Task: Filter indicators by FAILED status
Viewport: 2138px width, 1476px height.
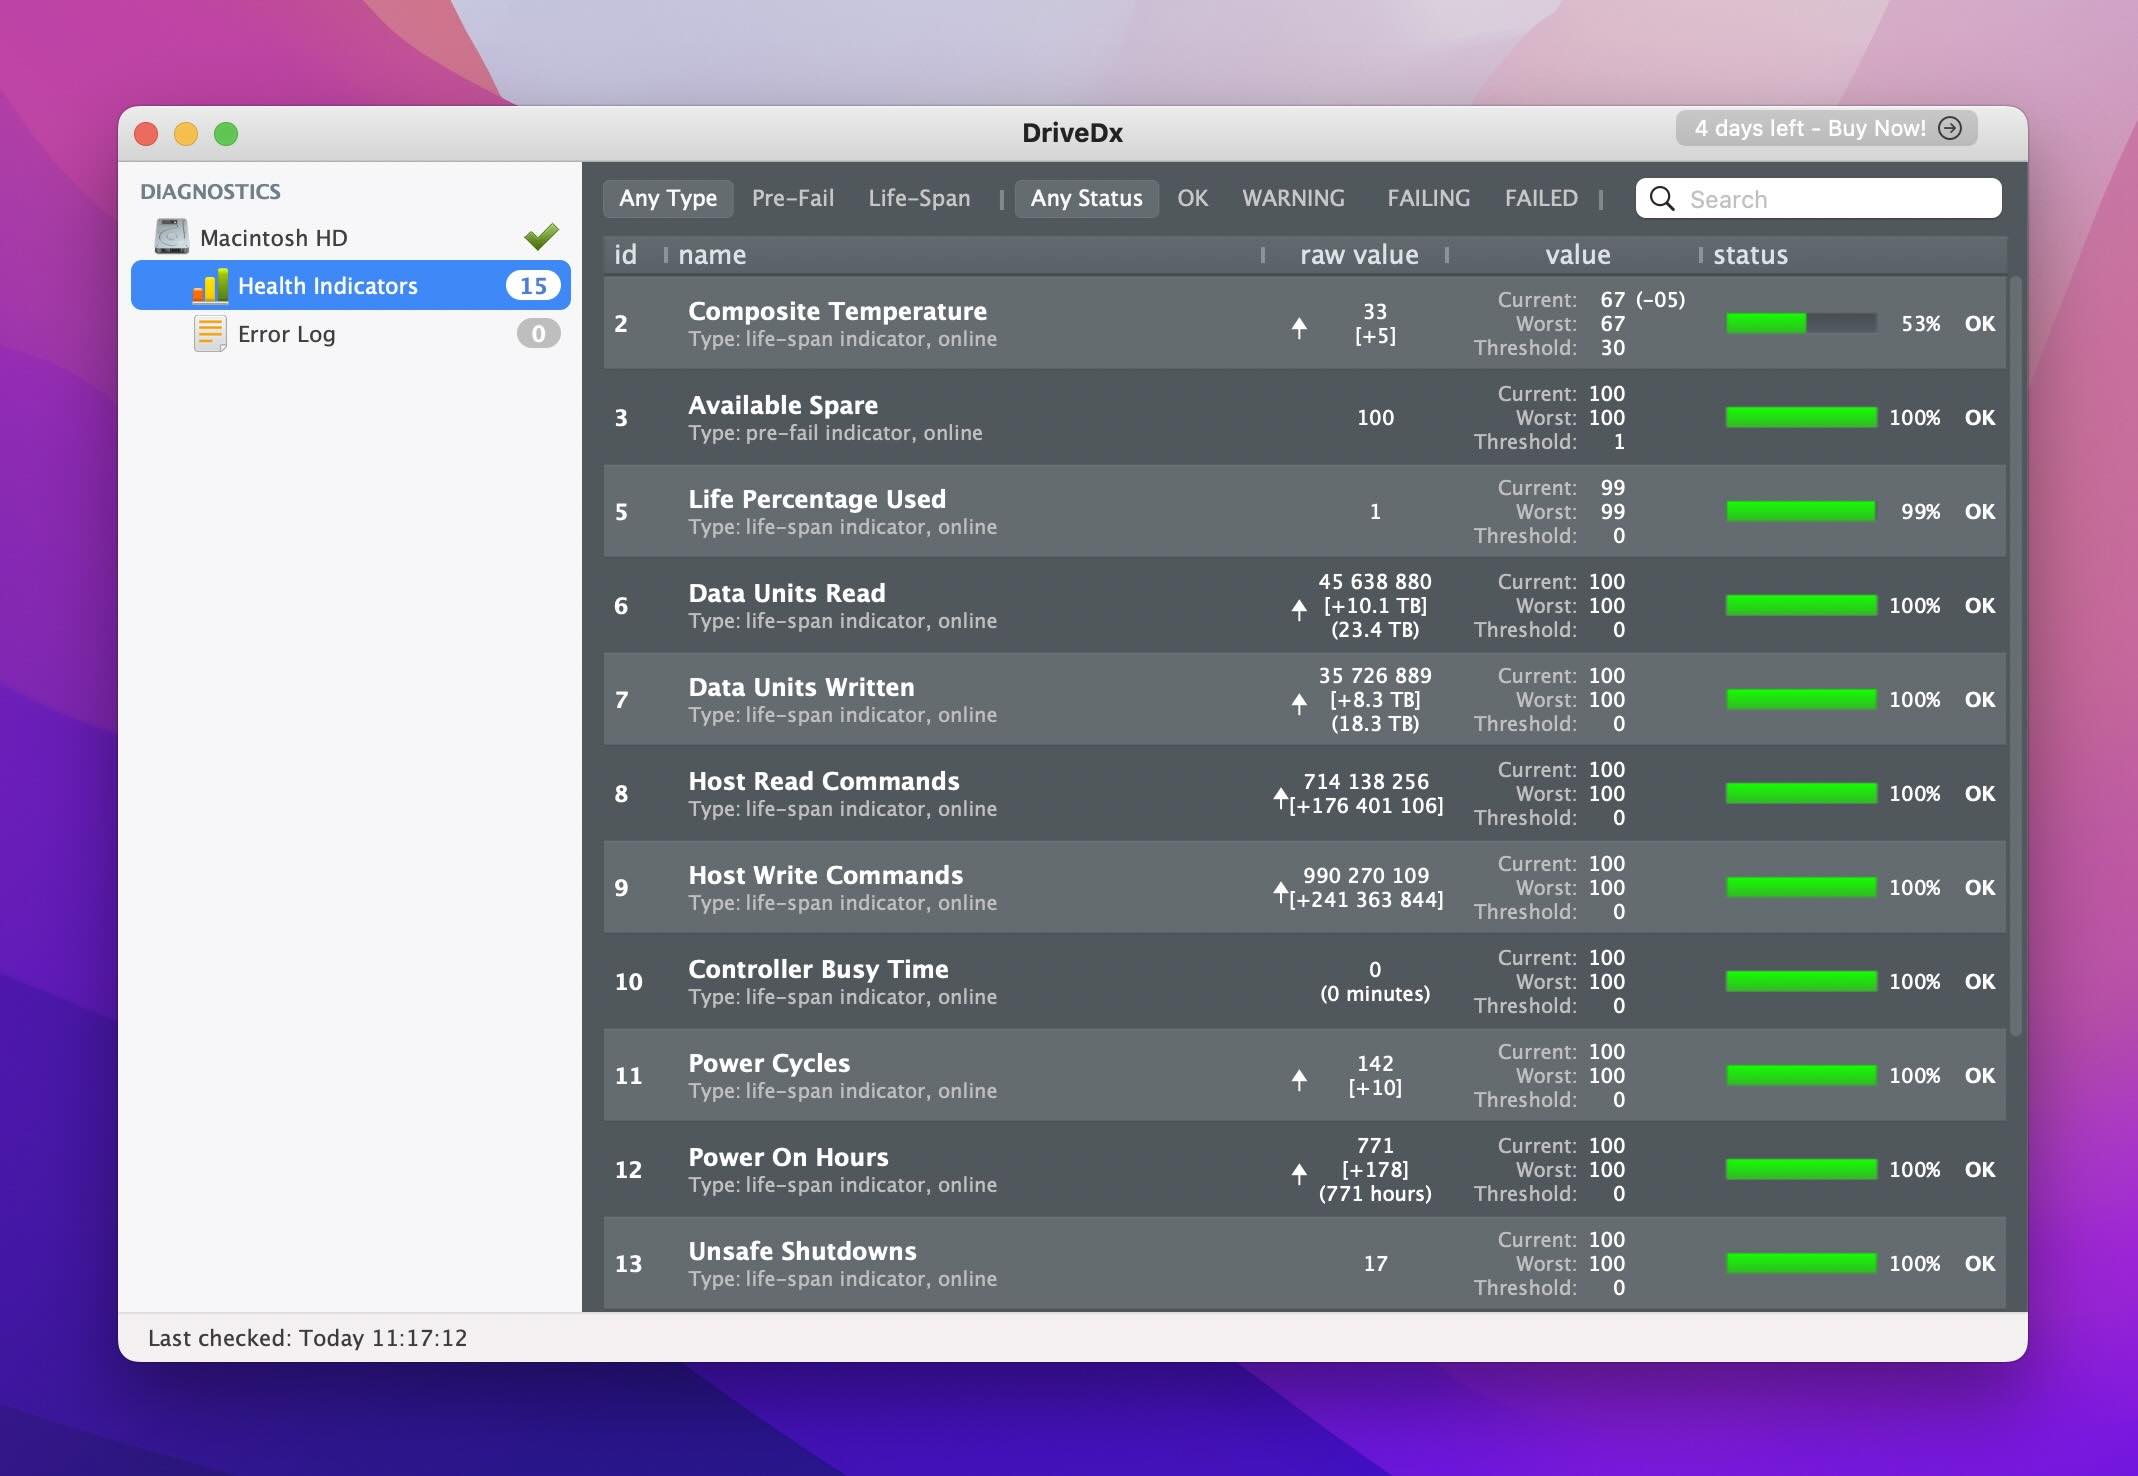Action: (x=1541, y=198)
